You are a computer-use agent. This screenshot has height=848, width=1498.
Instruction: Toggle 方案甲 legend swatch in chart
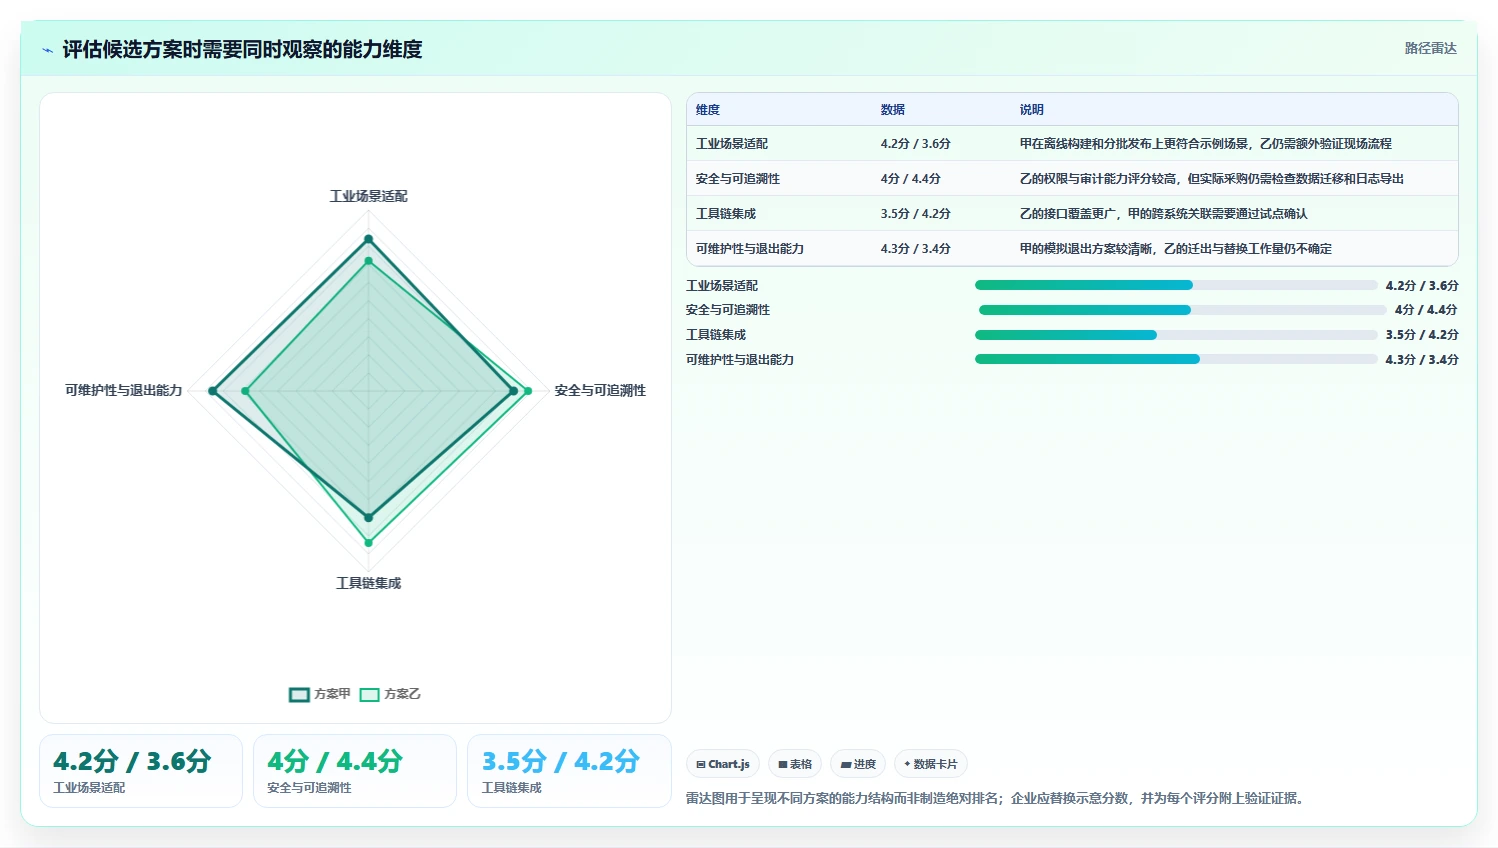click(299, 694)
